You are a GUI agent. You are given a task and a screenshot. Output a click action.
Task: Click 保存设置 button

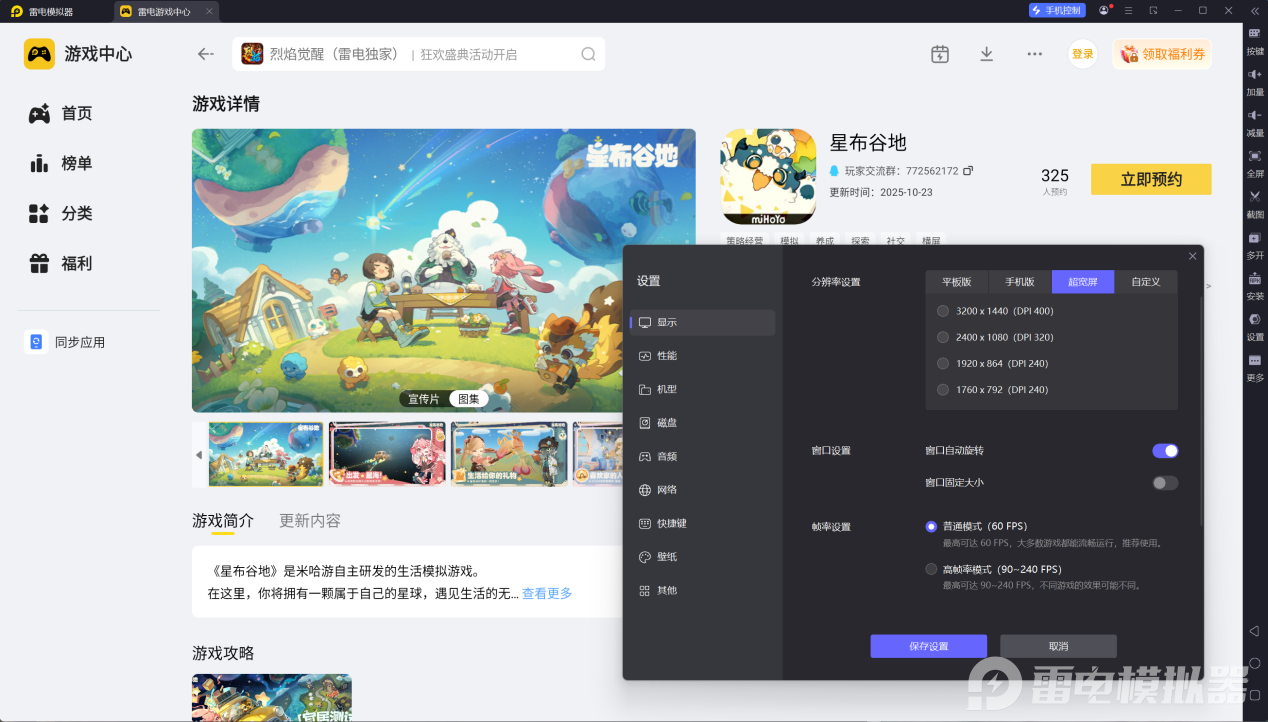coord(928,646)
